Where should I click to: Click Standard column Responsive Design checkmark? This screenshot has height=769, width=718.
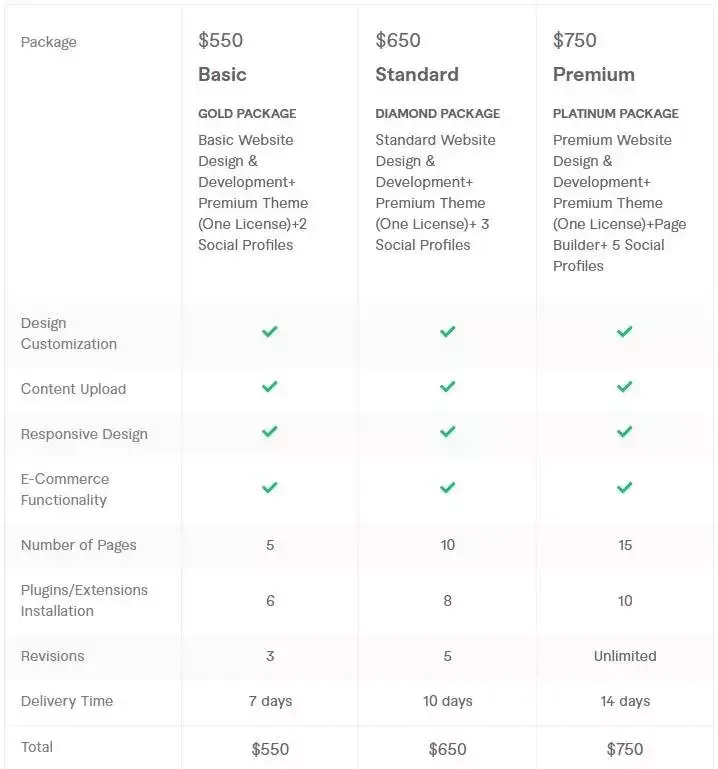(x=447, y=432)
